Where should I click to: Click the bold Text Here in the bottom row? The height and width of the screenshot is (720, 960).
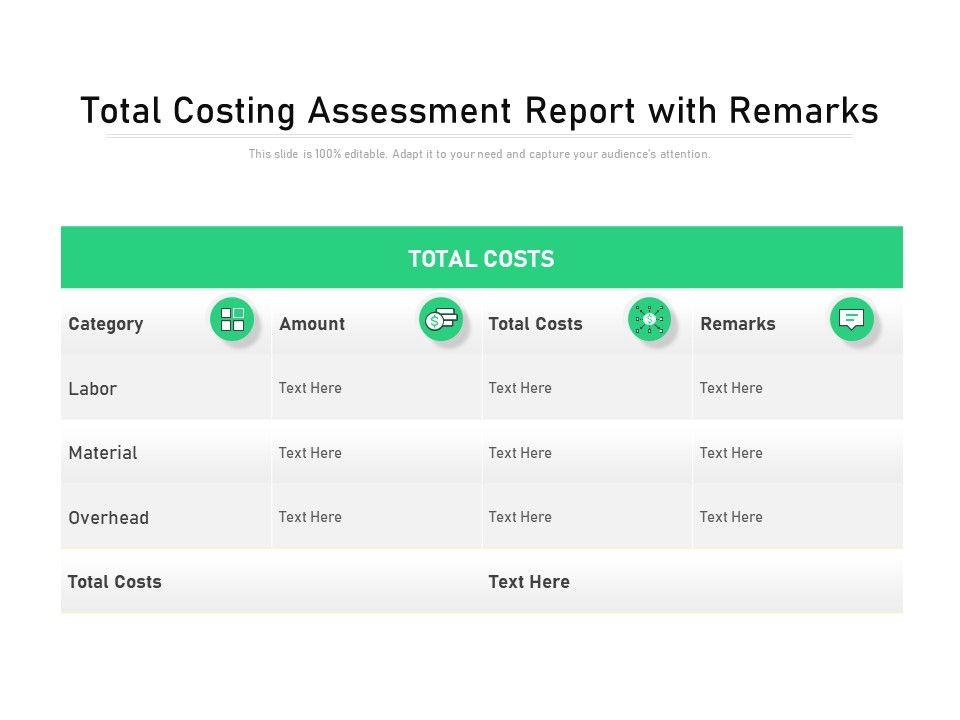pos(529,582)
